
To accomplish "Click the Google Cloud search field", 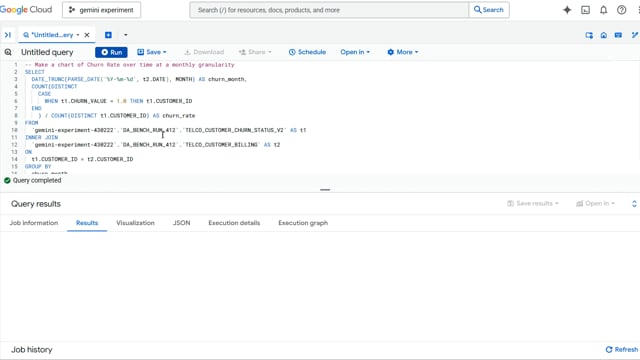I will click(x=329, y=10).
